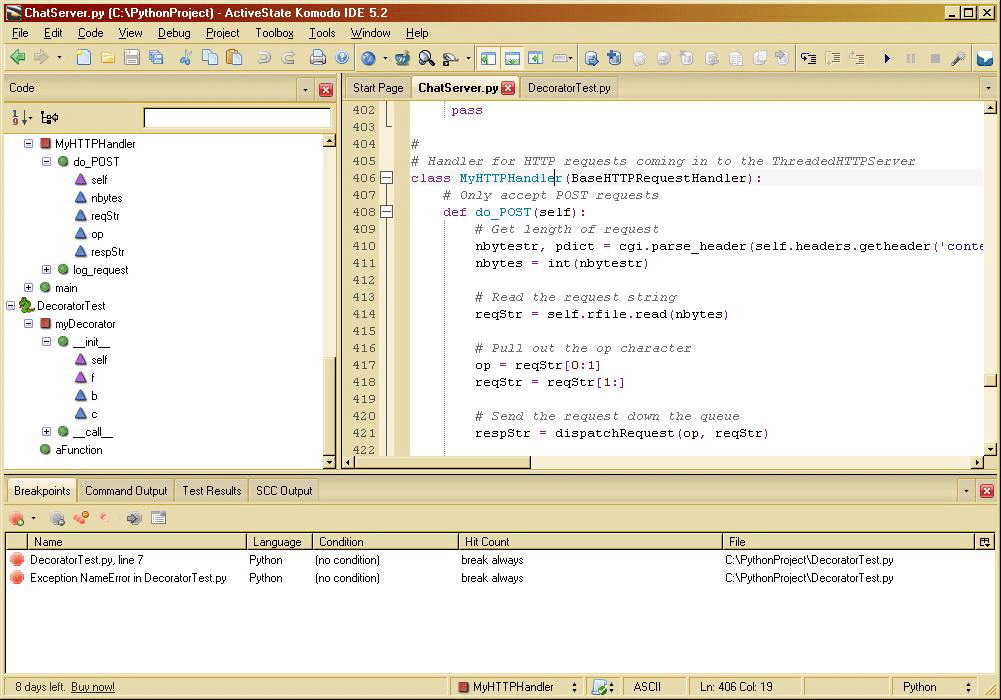
Task: Close the ChatServer.py editor tab
Action: [x=508, y=88]
